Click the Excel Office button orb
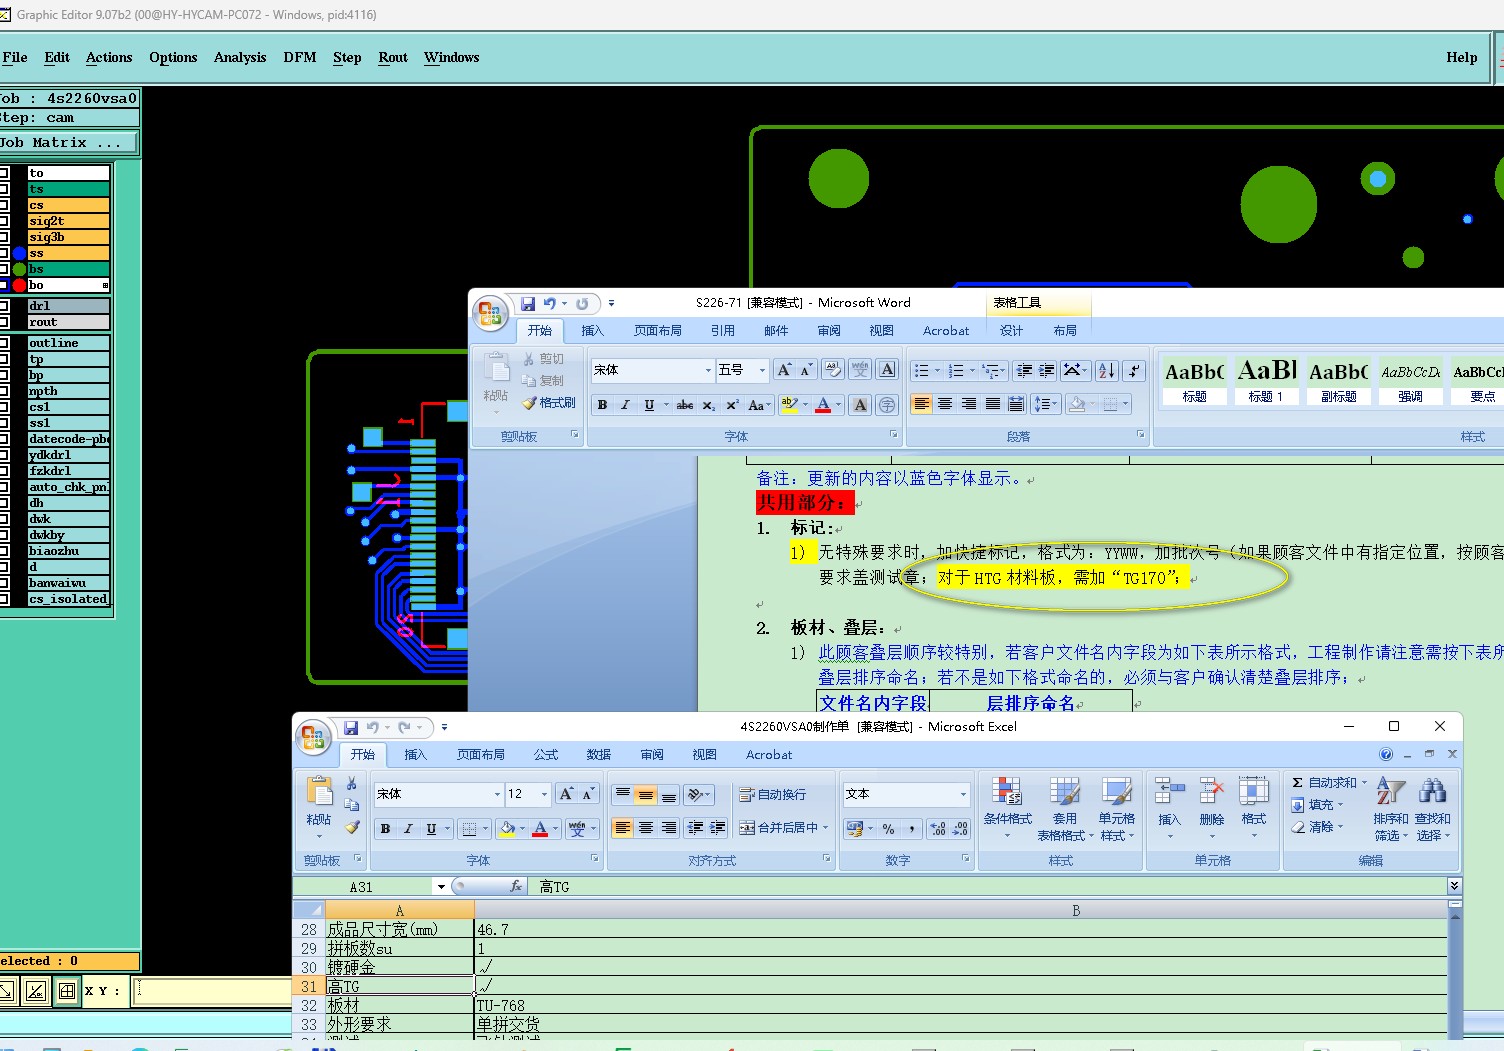Image resolution: width=1504 pixels, height=1051 pixels. [313, 738]
